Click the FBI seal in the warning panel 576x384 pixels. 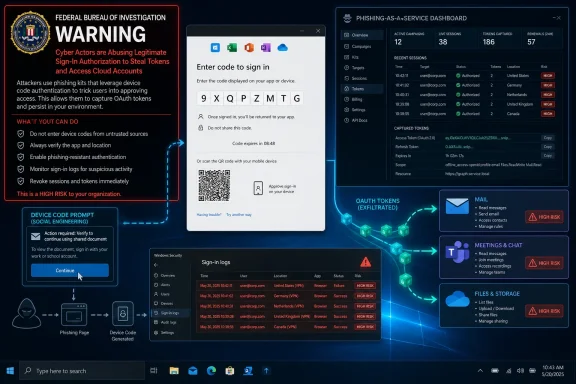[30, 32]
